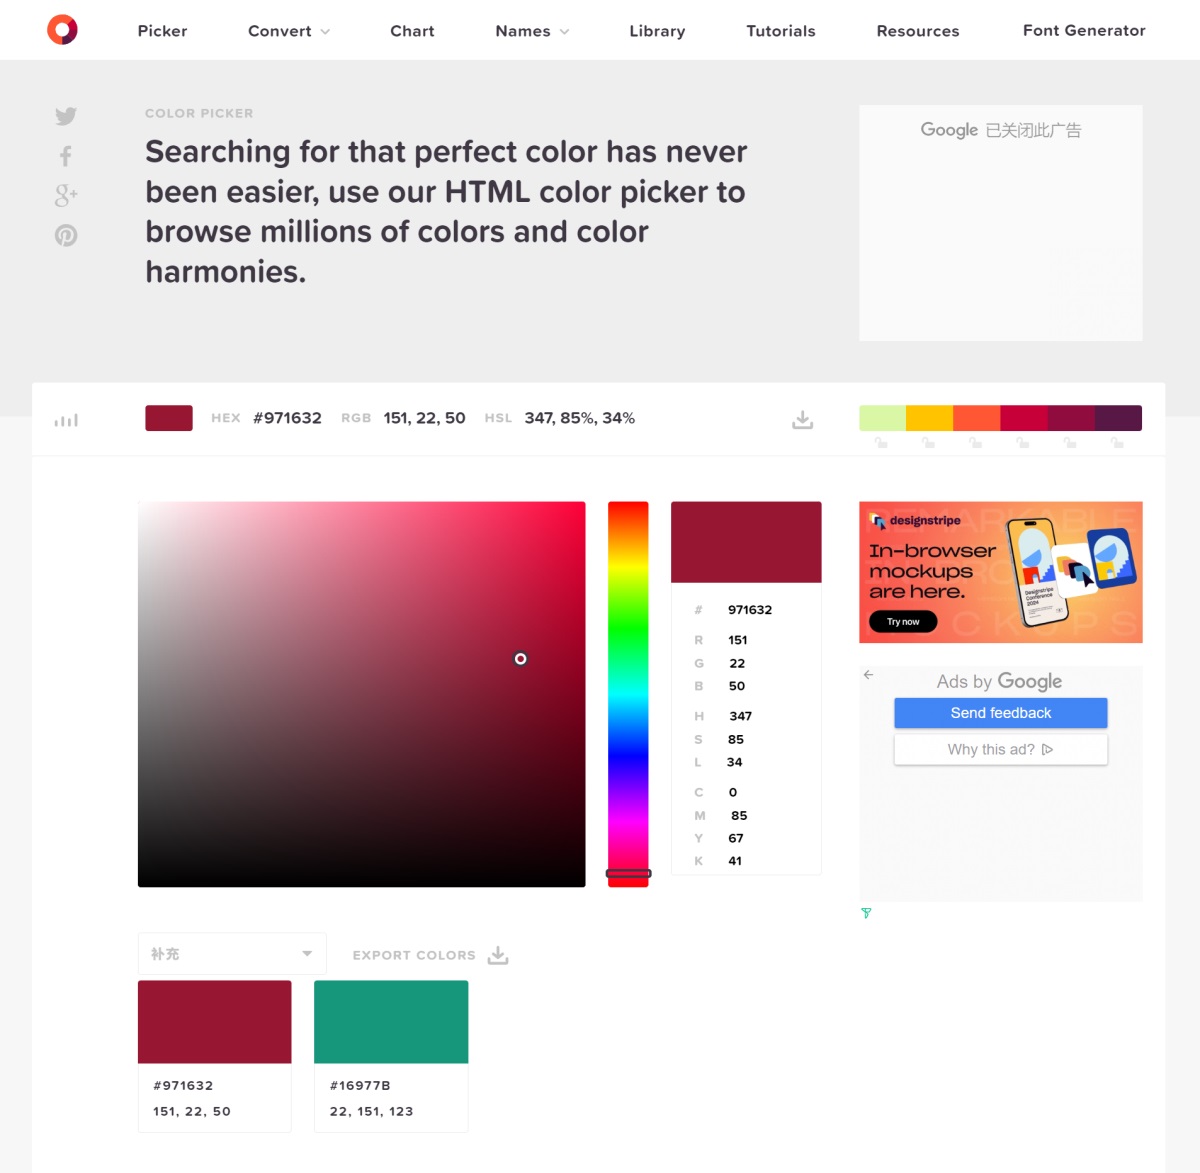Click the Export Colors download icon

[x=498, y=956]
